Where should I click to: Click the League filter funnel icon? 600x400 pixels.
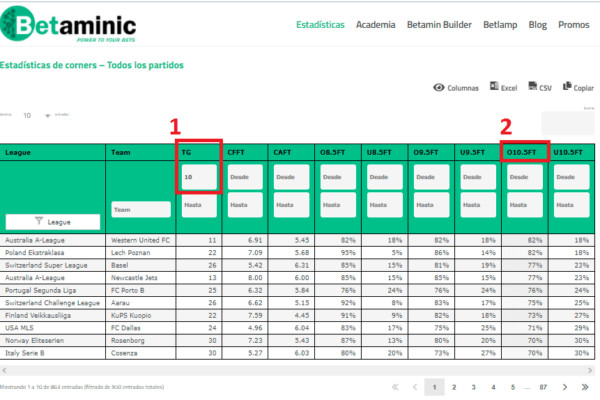tap(39, 221)
